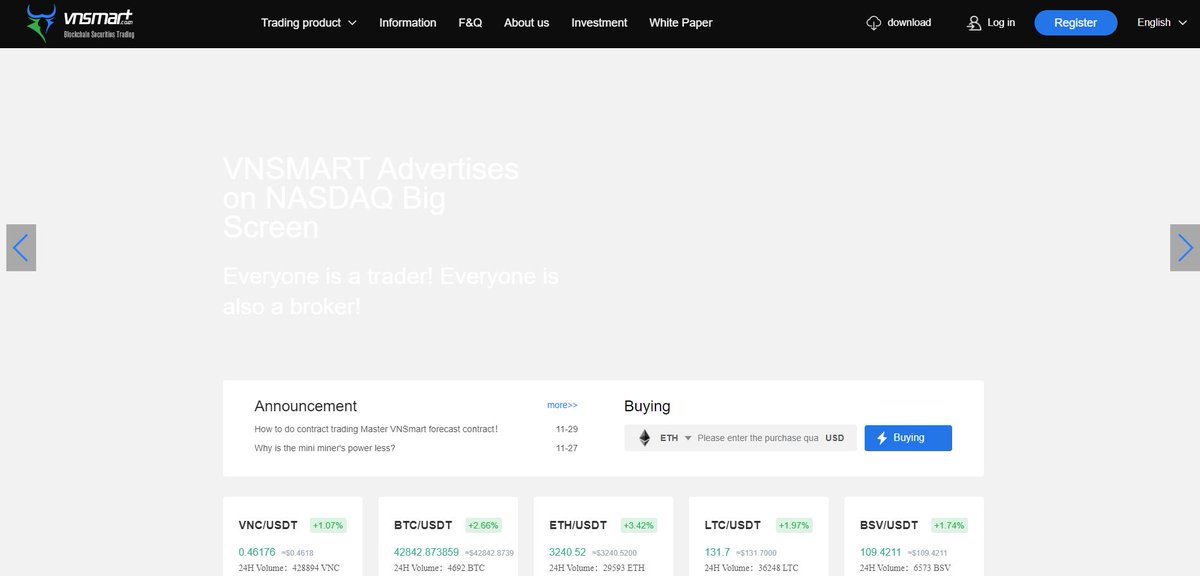Image resolution: width=1200 pixels, height=576 pixels.
Task: Click the +1.74% change badge
Action: (949, 525)
